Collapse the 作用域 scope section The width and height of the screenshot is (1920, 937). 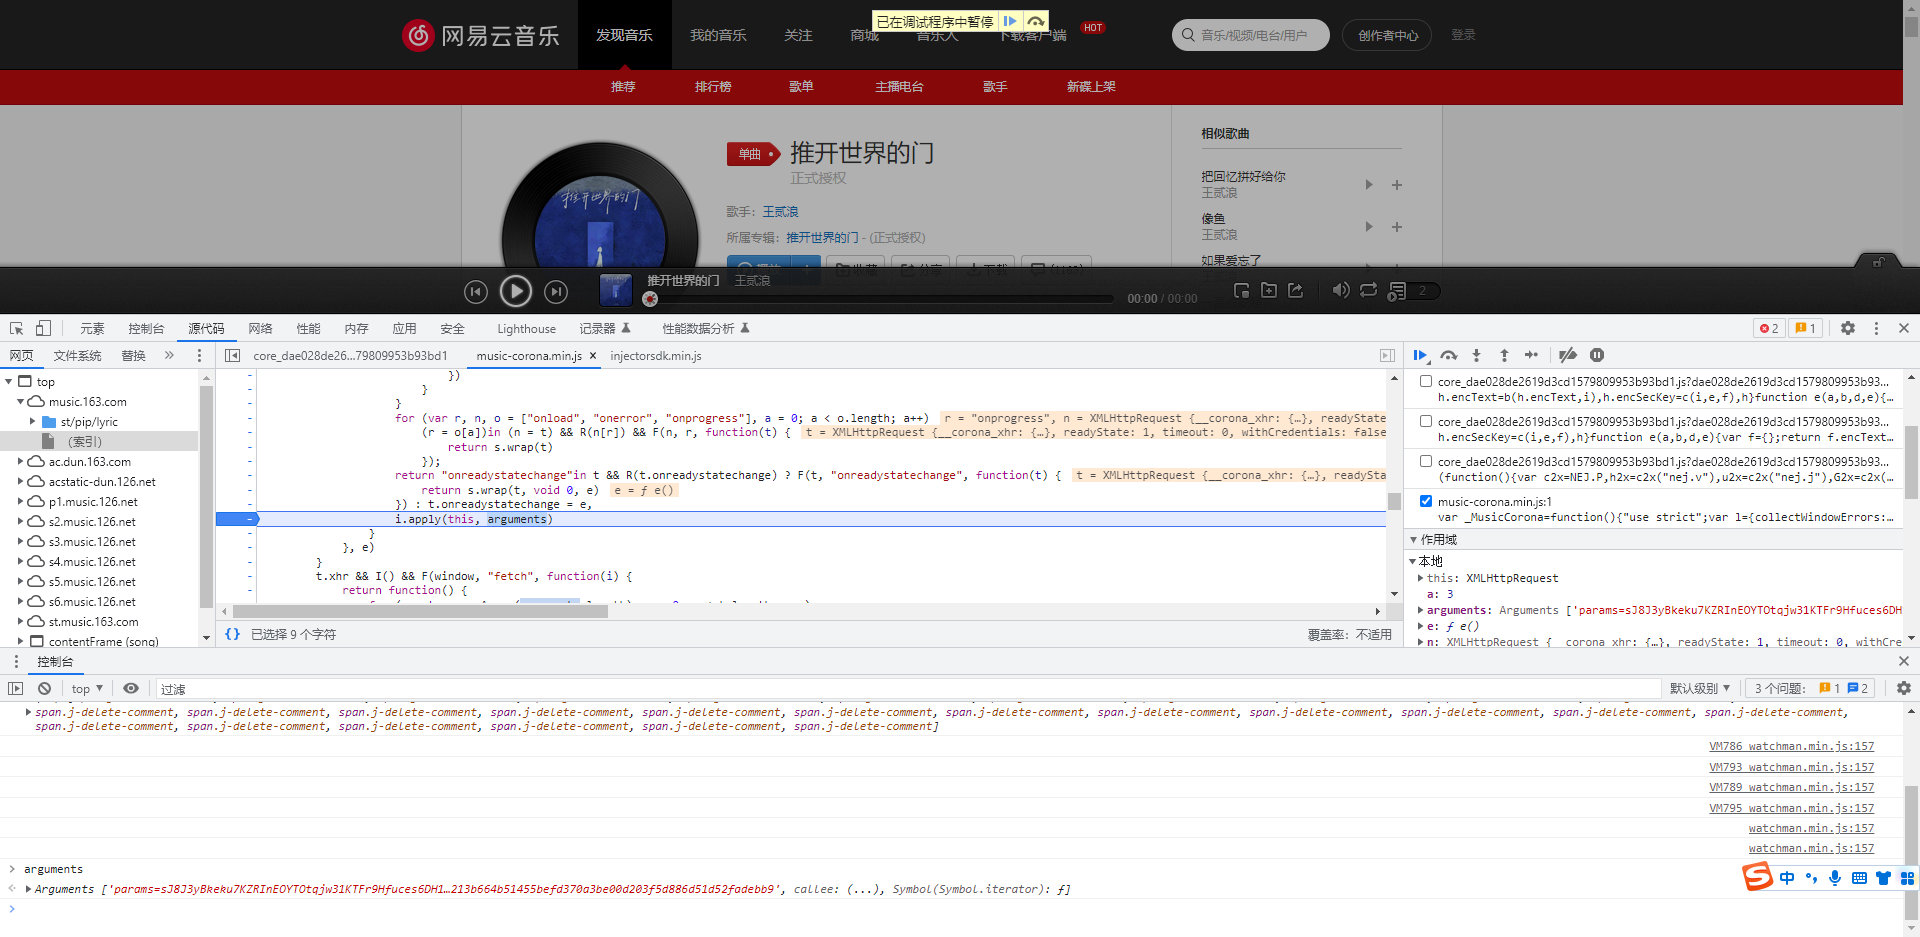(1414, 539)
